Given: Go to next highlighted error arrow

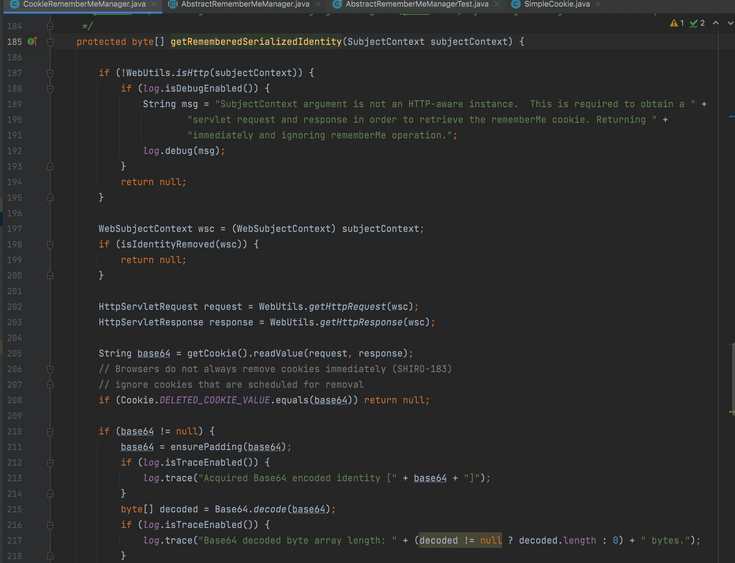Looking at the screenshot, I should [730, 23].
